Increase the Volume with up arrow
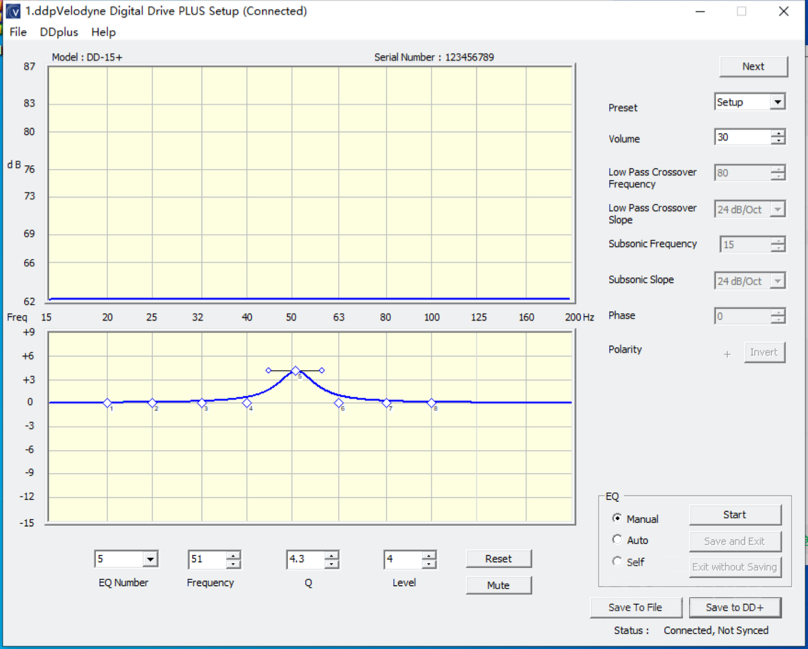Screen dimensions: 808x649 click(x=778, y=134)
